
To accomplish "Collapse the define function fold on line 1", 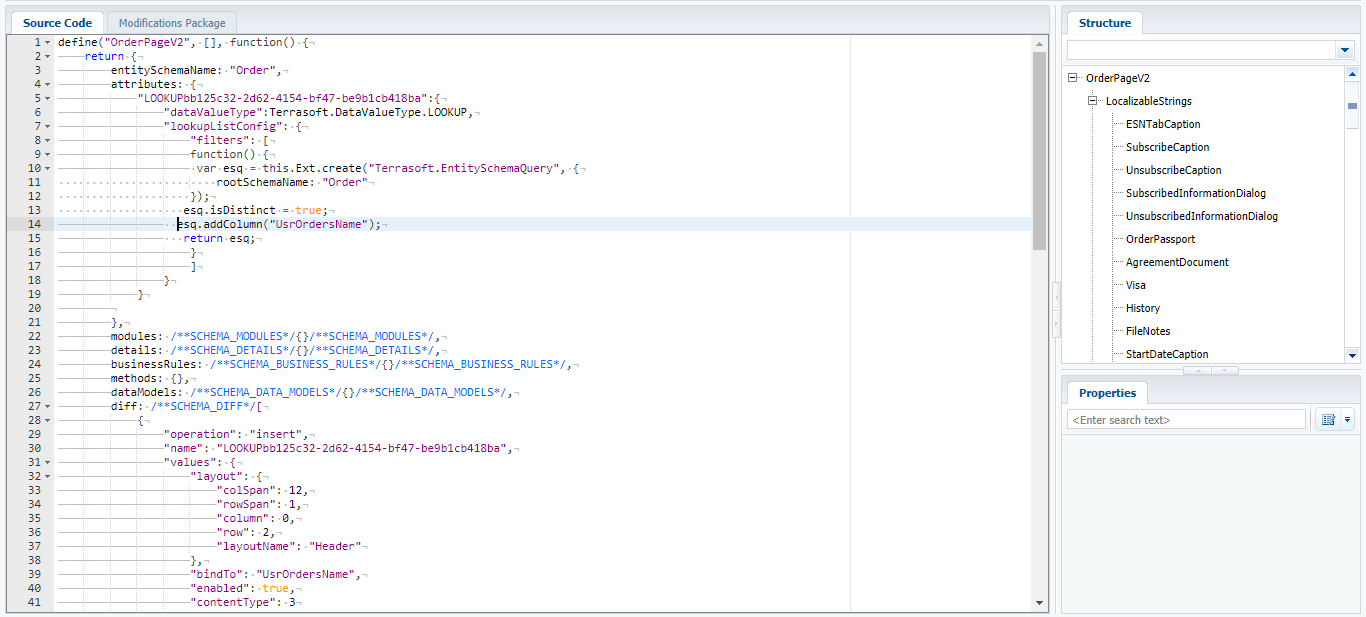I will tap(47, 42).
